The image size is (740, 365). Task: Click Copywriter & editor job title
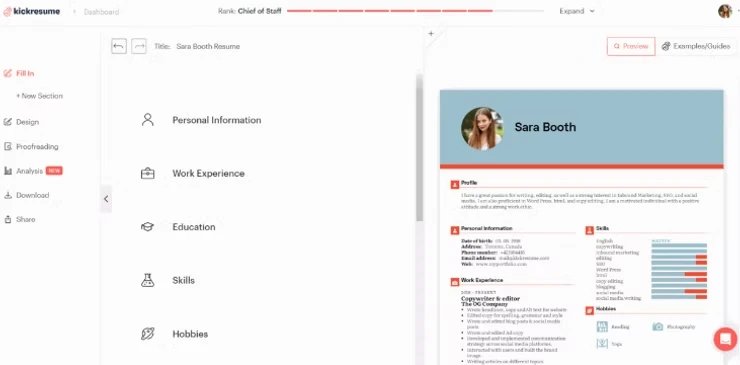tap(490, 298)
